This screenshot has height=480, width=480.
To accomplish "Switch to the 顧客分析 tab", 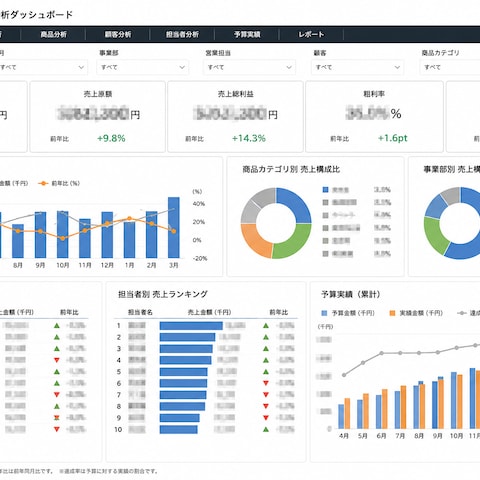I will point(118,34).
